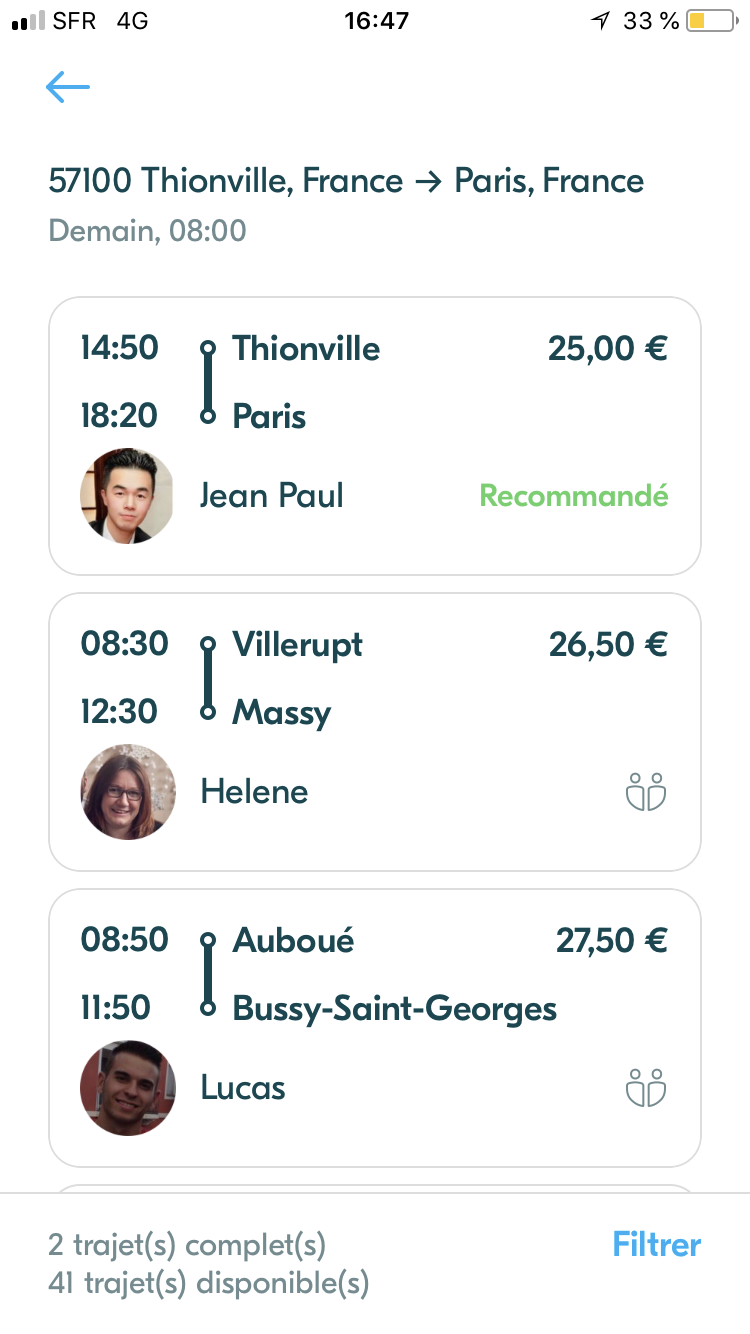Tap the Recommandé label on first ride
The height and width of the screenshot is (1334, 750).
point(574,496)
